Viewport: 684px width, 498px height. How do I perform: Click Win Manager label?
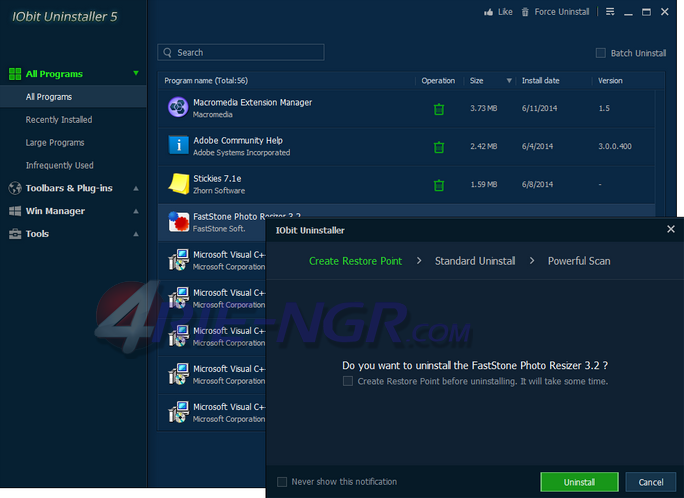(55, 211)
